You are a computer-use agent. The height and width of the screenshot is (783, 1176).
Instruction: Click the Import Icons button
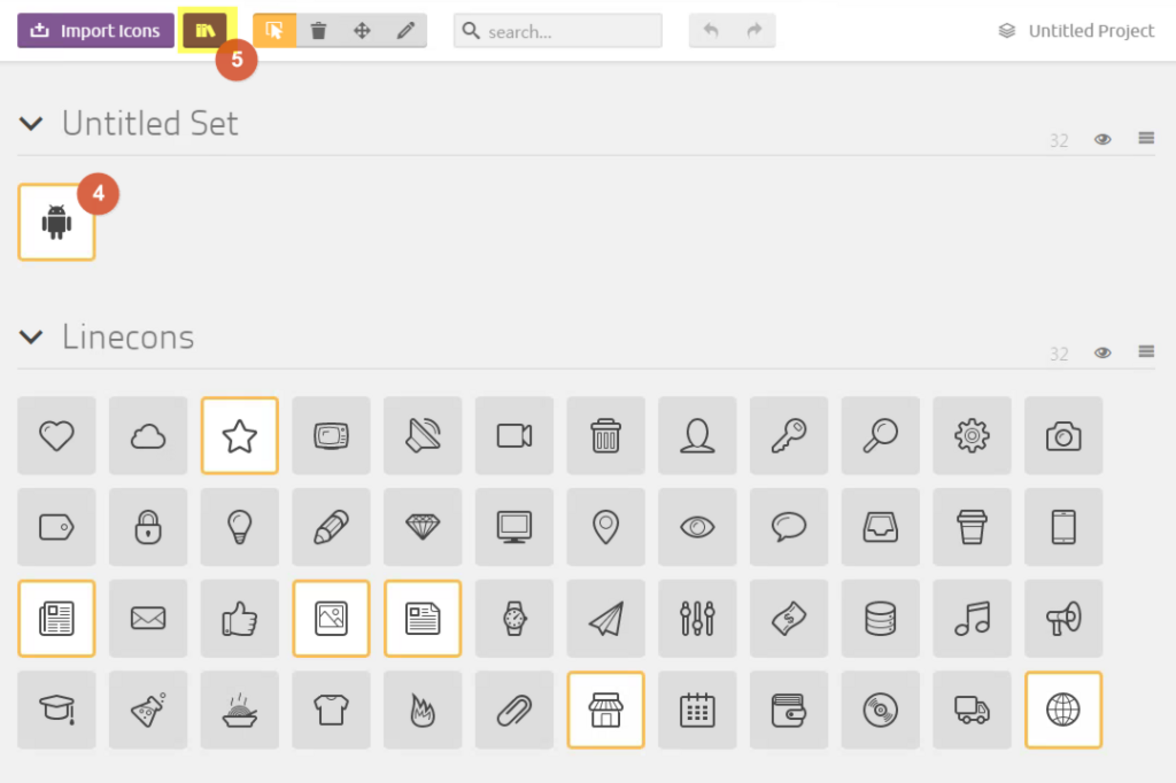tap(96, 31)
